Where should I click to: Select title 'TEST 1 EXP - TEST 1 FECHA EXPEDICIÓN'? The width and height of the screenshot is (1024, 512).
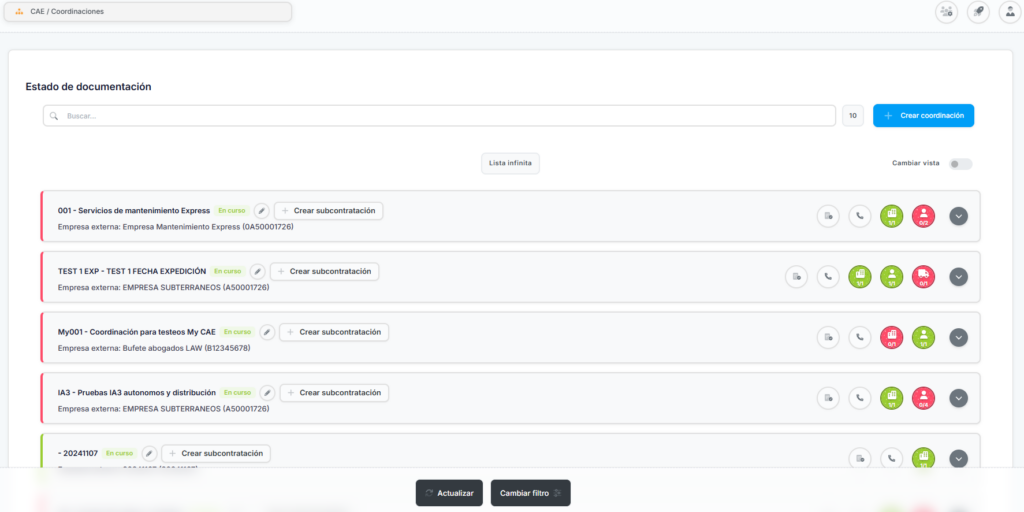tap(132, 271)
